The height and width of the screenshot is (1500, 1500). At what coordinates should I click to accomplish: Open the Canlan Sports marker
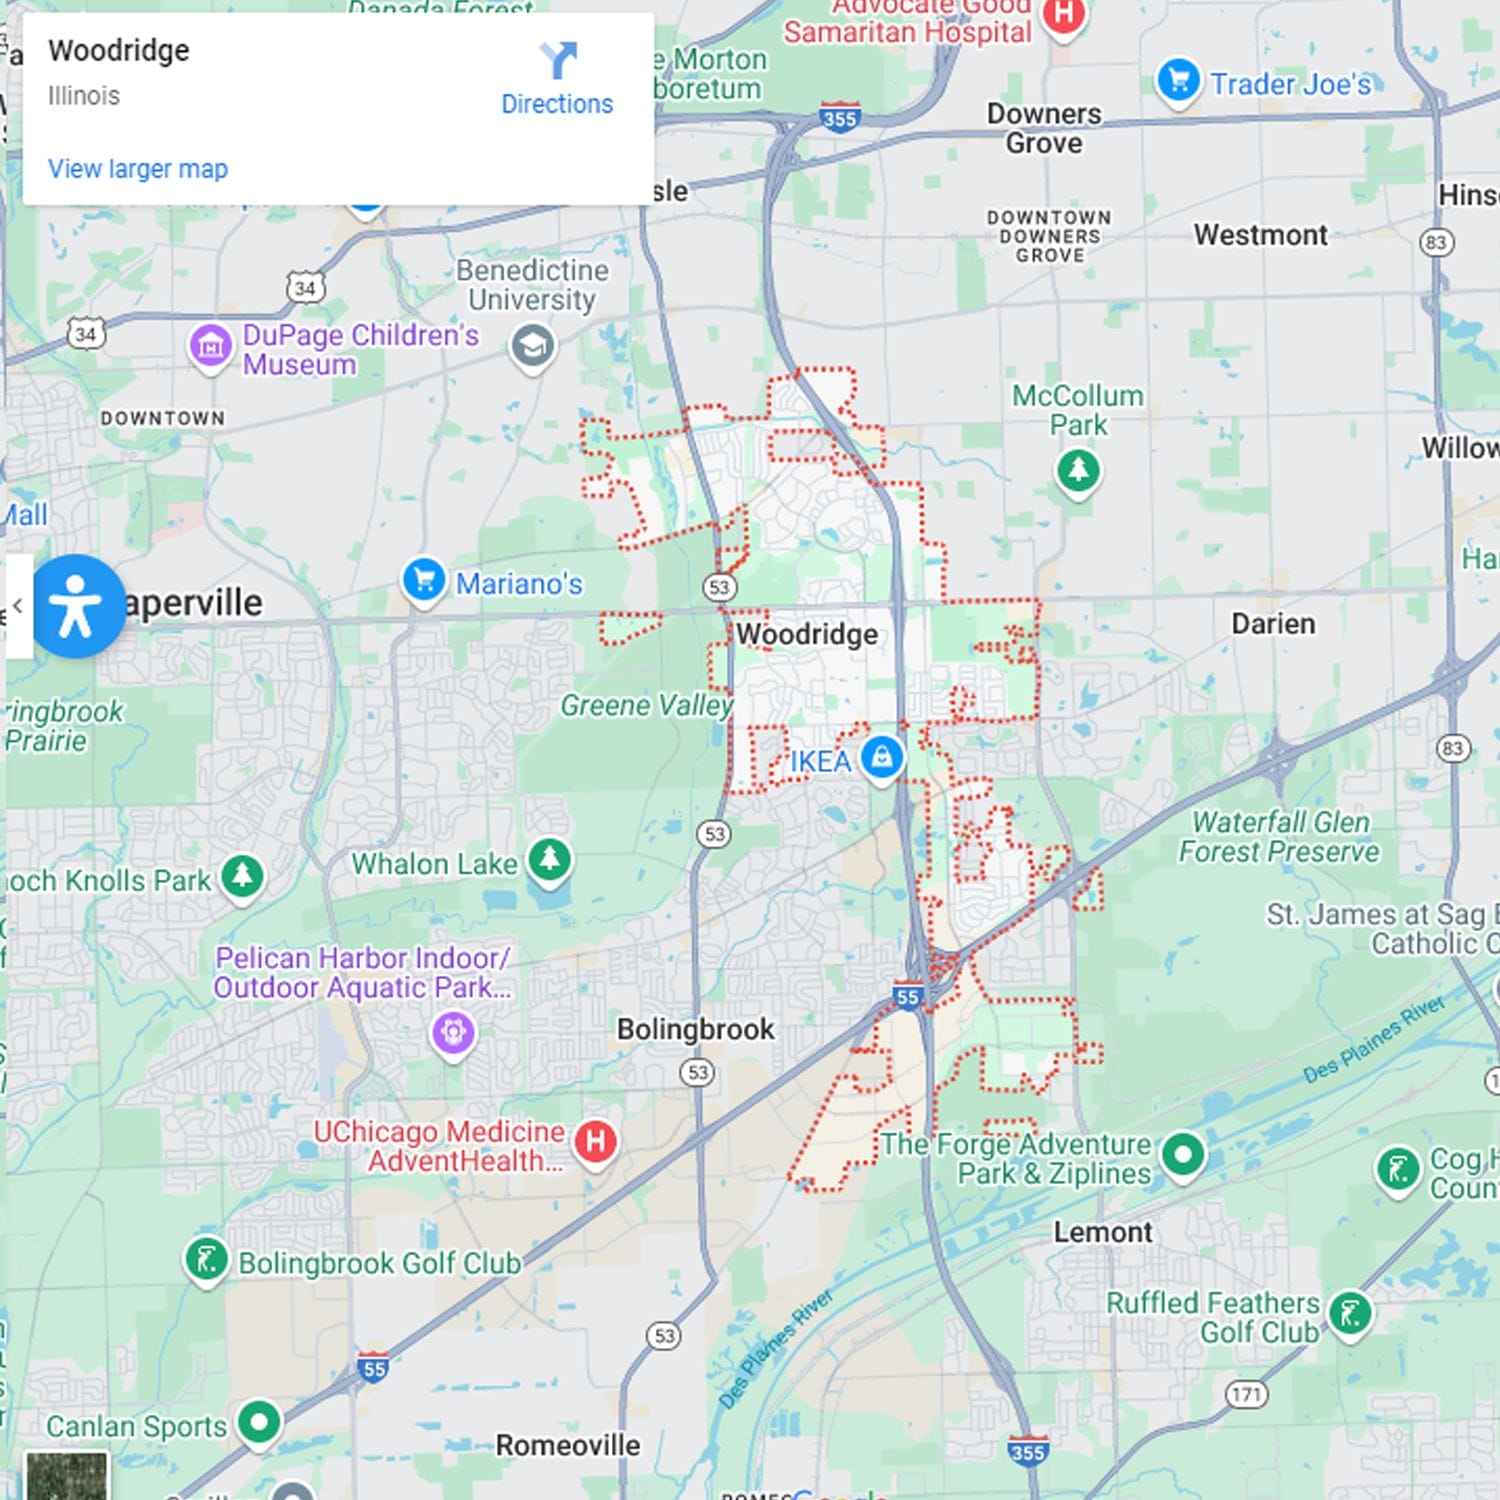click(259, 1421)
